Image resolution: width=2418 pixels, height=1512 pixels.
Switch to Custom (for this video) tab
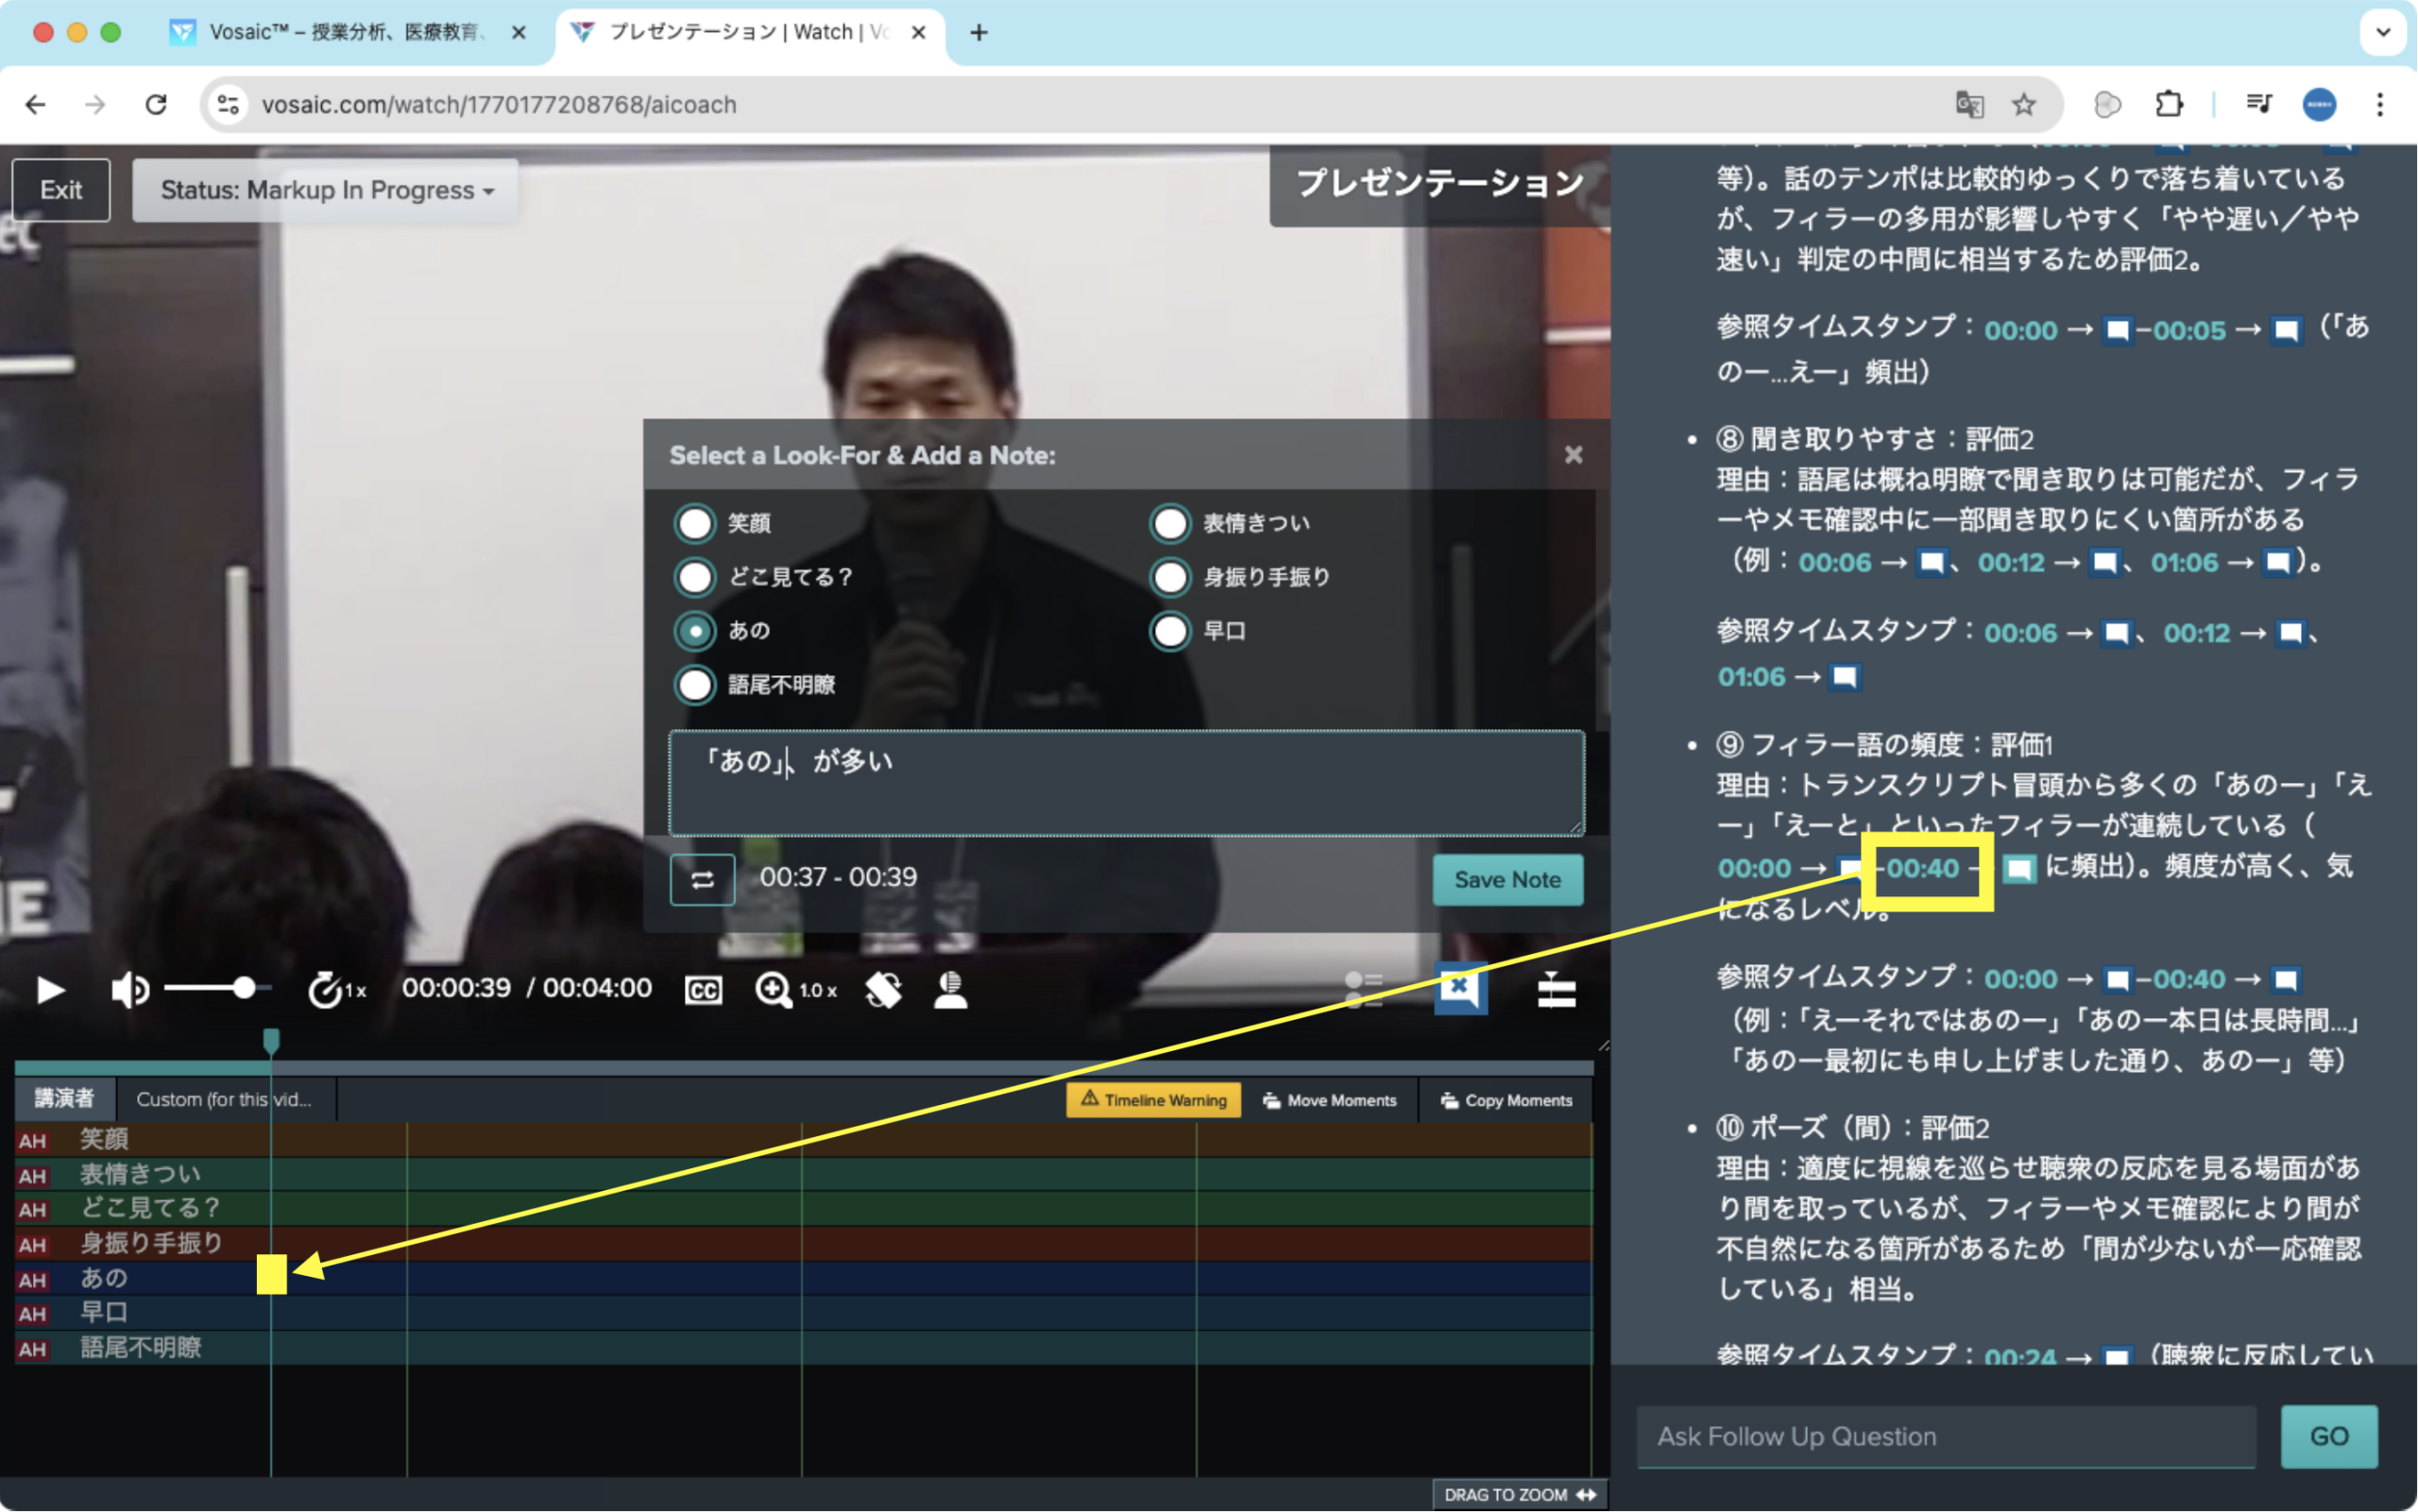pos(224,1099)
